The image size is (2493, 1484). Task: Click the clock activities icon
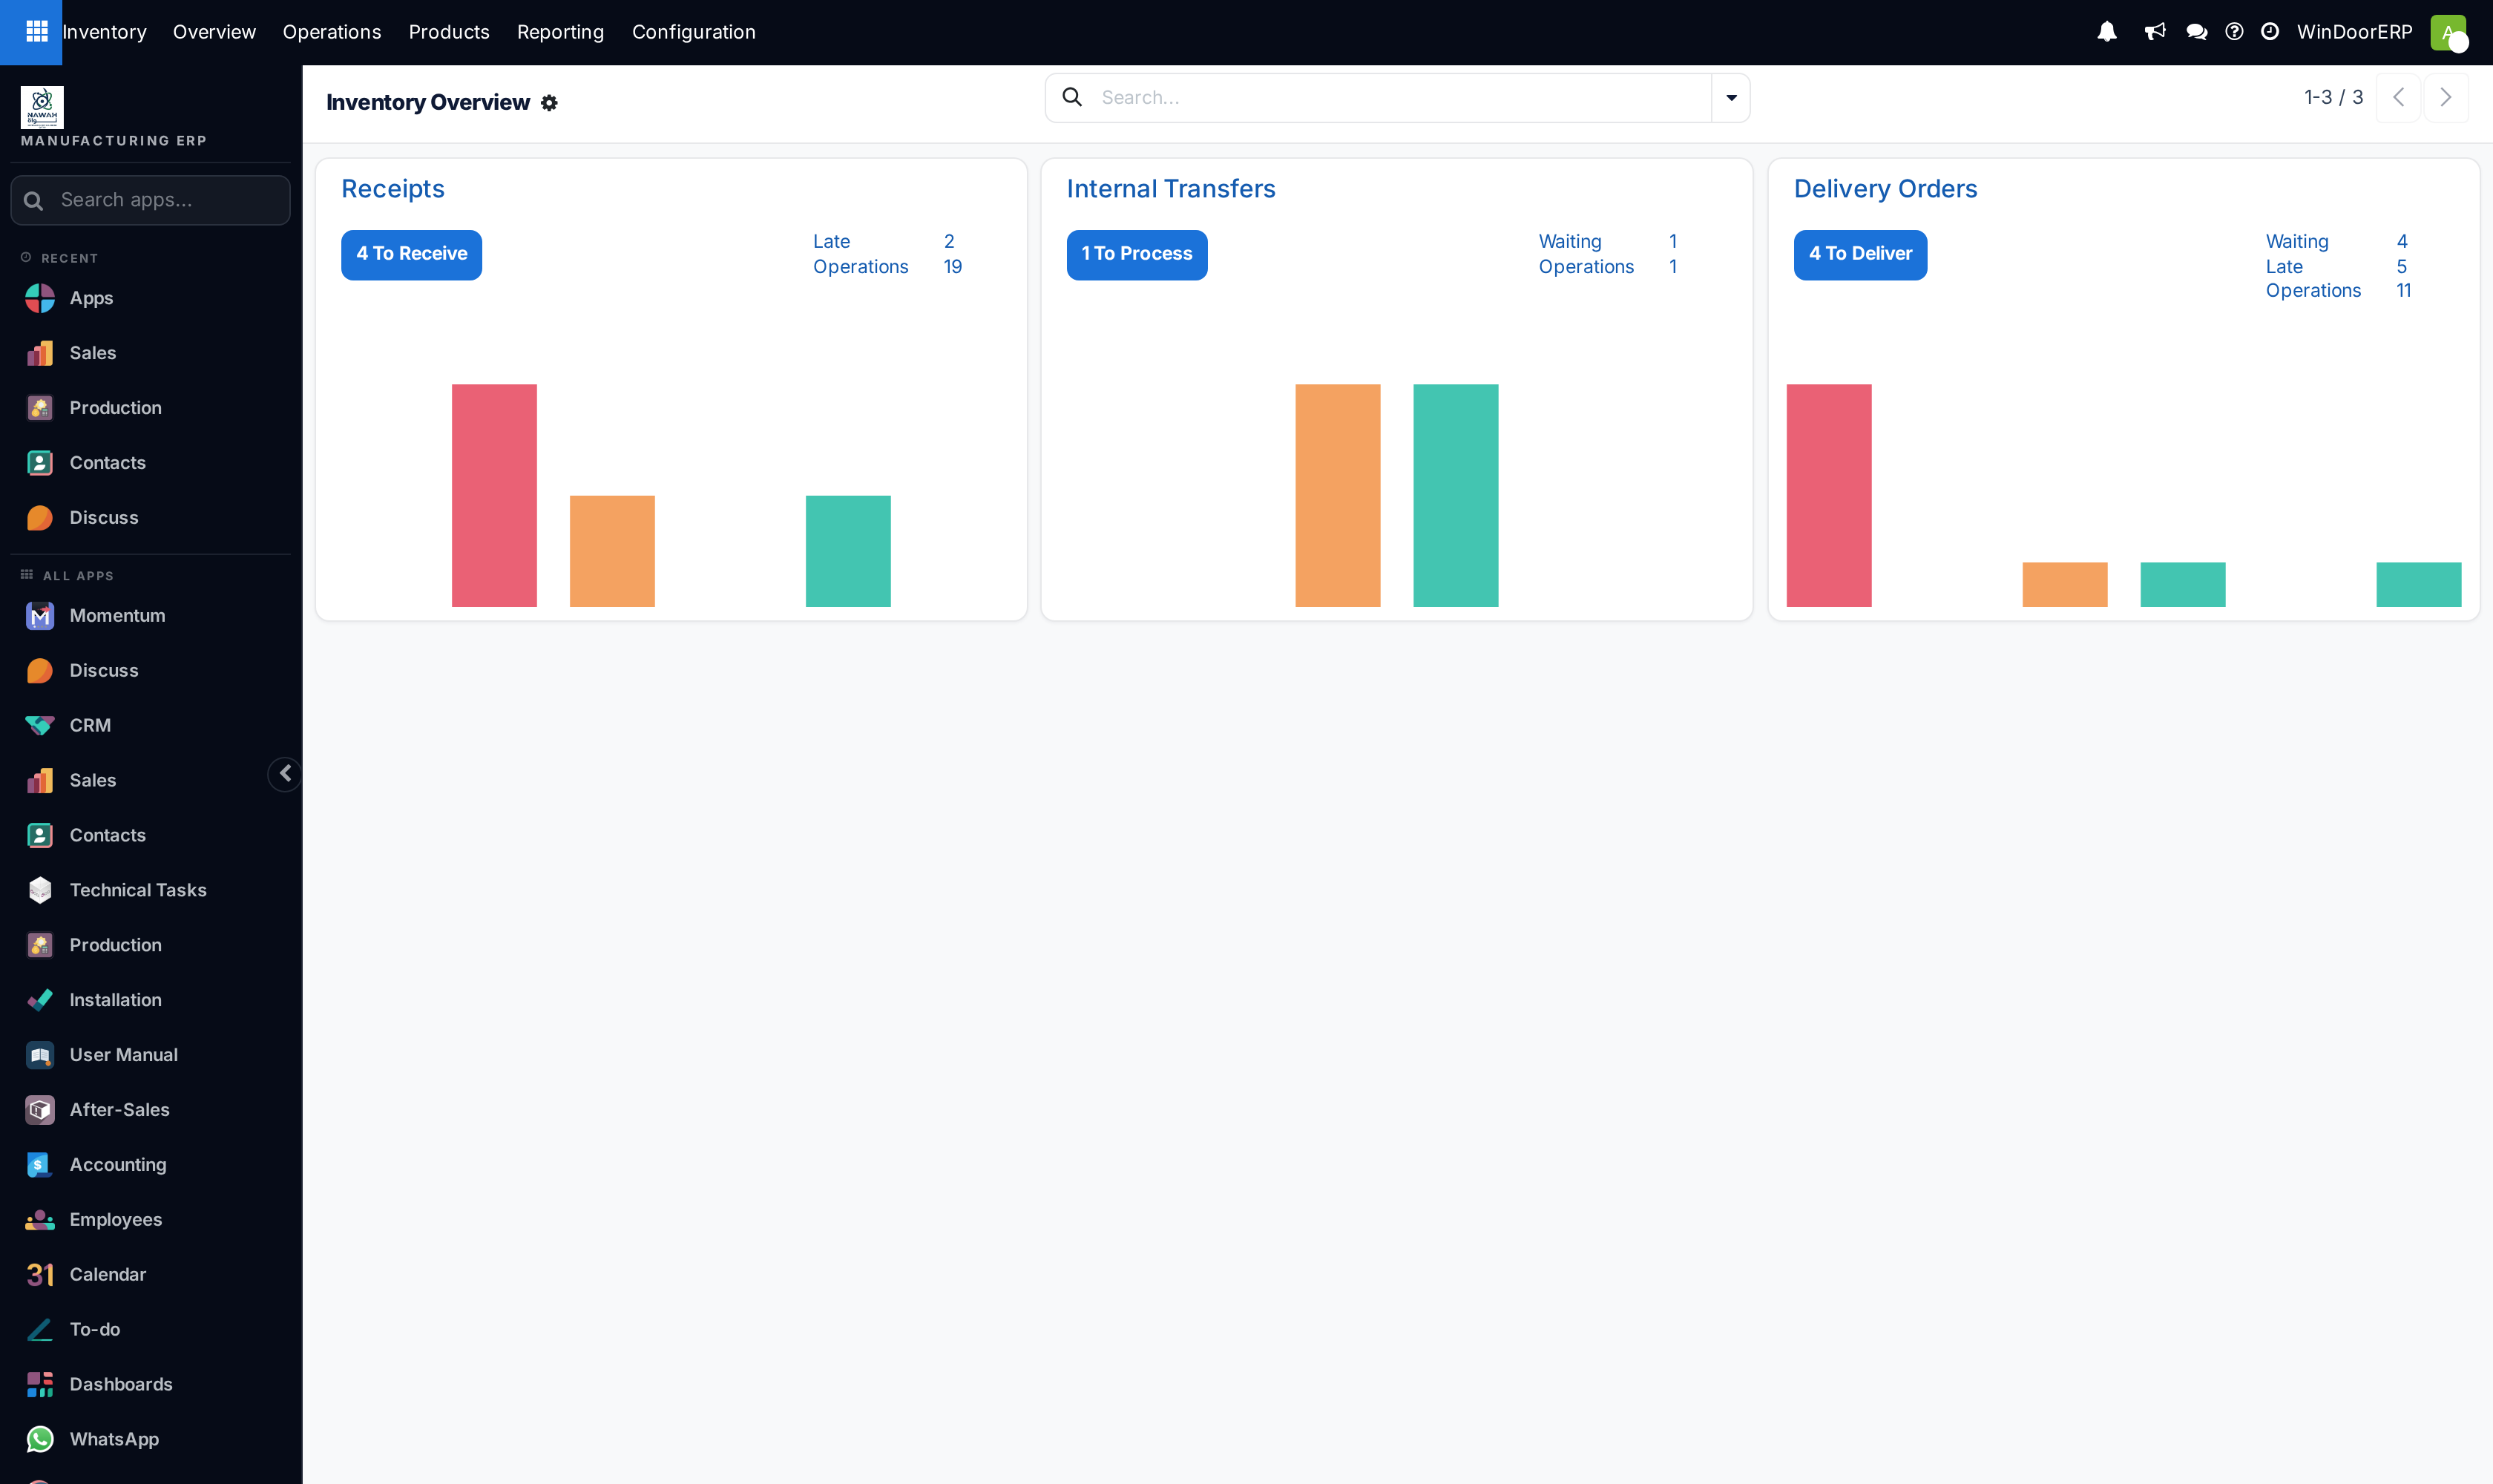(2270, 32)
